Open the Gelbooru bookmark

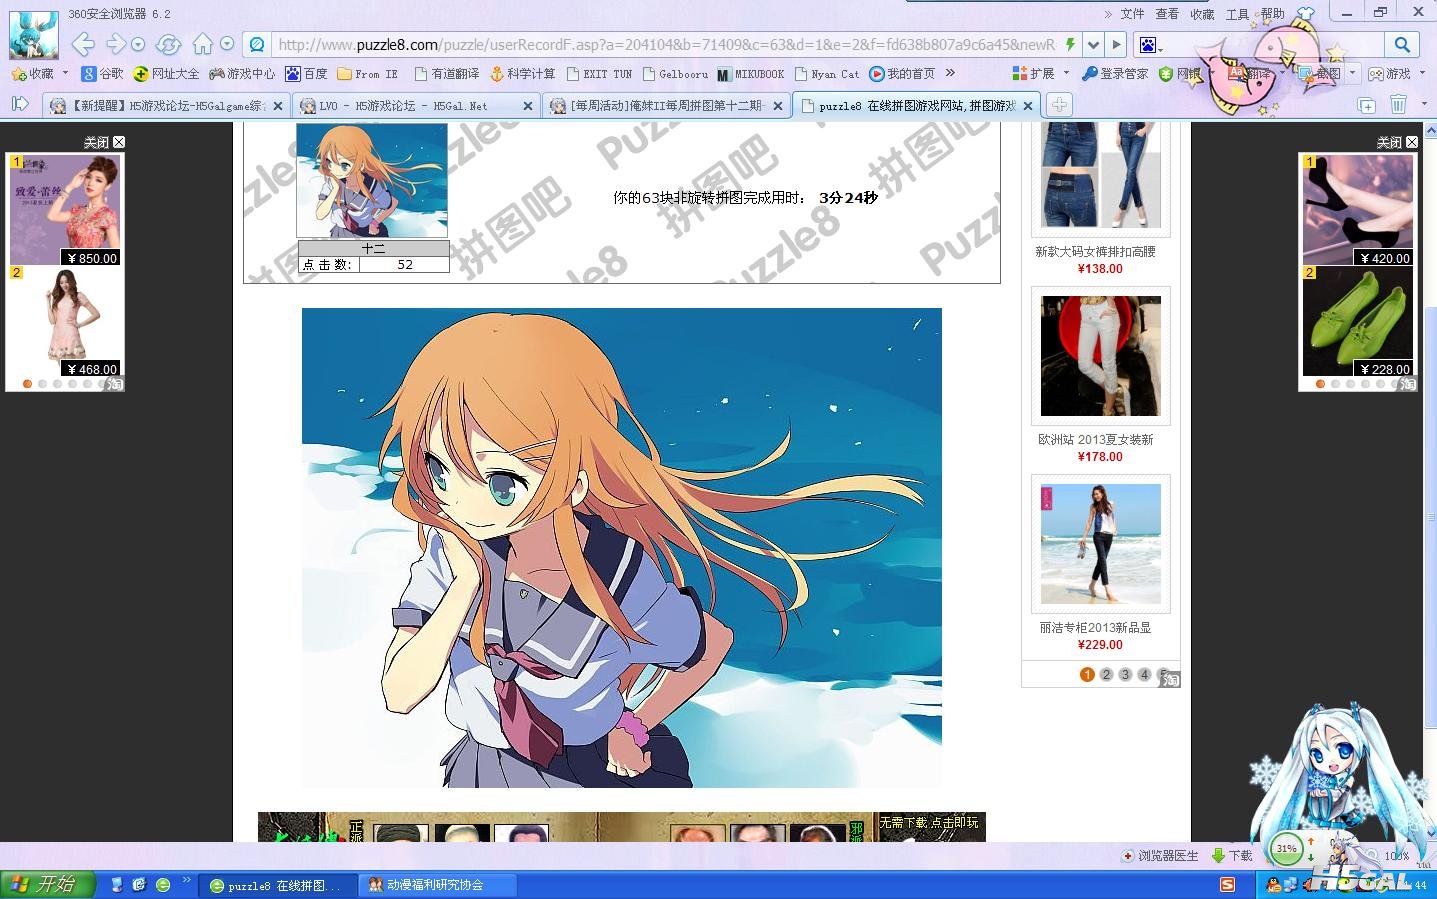pos(676,74)
